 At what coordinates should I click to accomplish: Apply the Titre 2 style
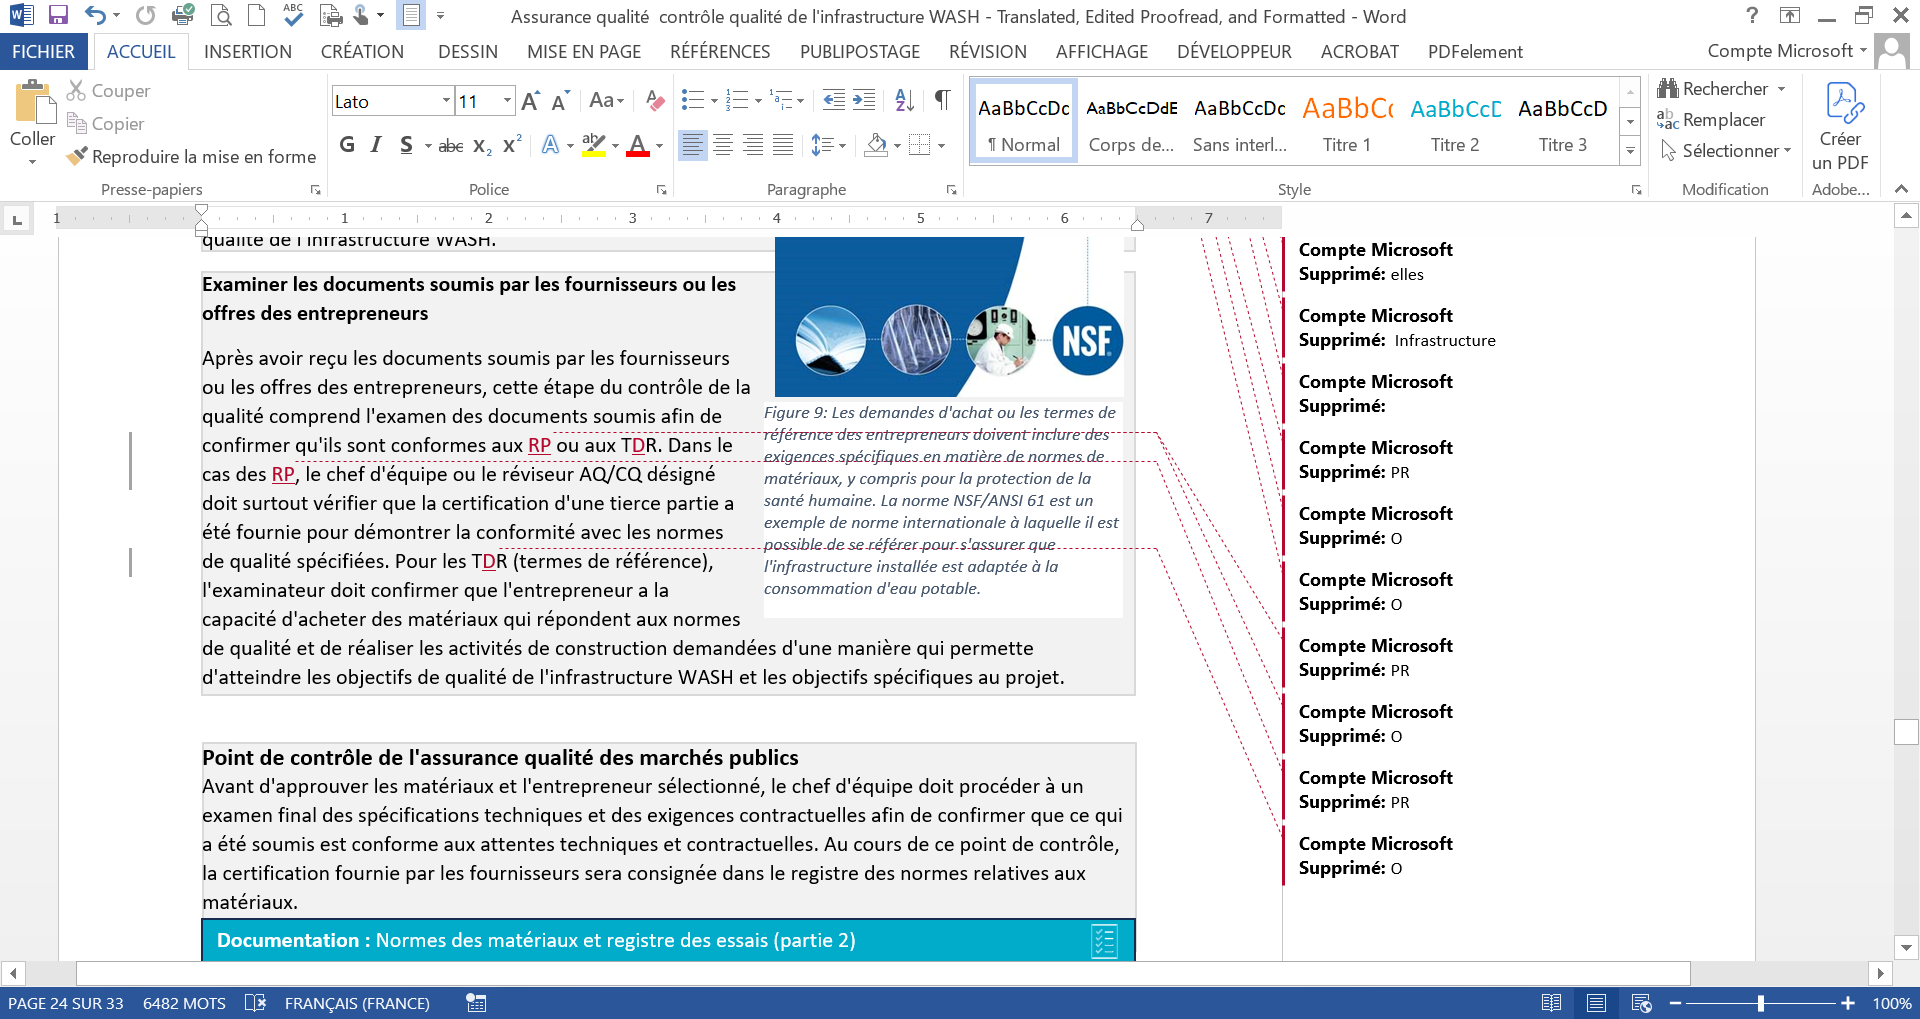coord(1455,120)
